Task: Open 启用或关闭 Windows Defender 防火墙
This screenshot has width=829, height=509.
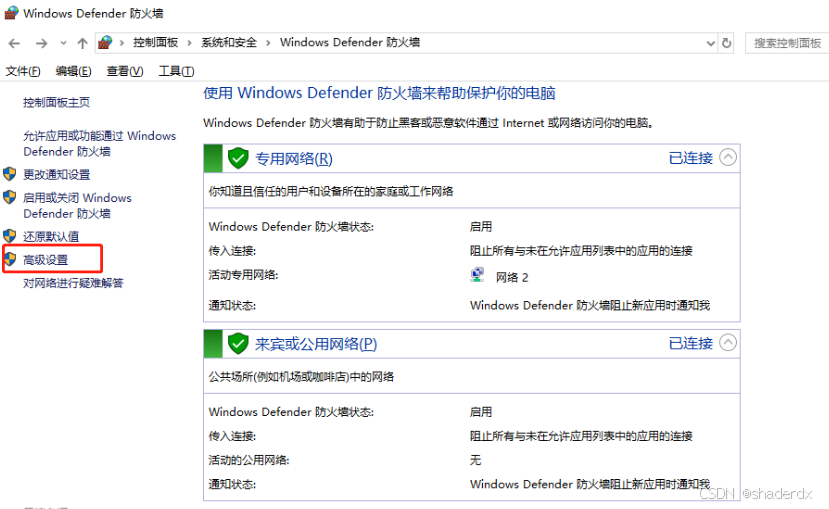Action: pyautogui.click(x=77, y=206)
